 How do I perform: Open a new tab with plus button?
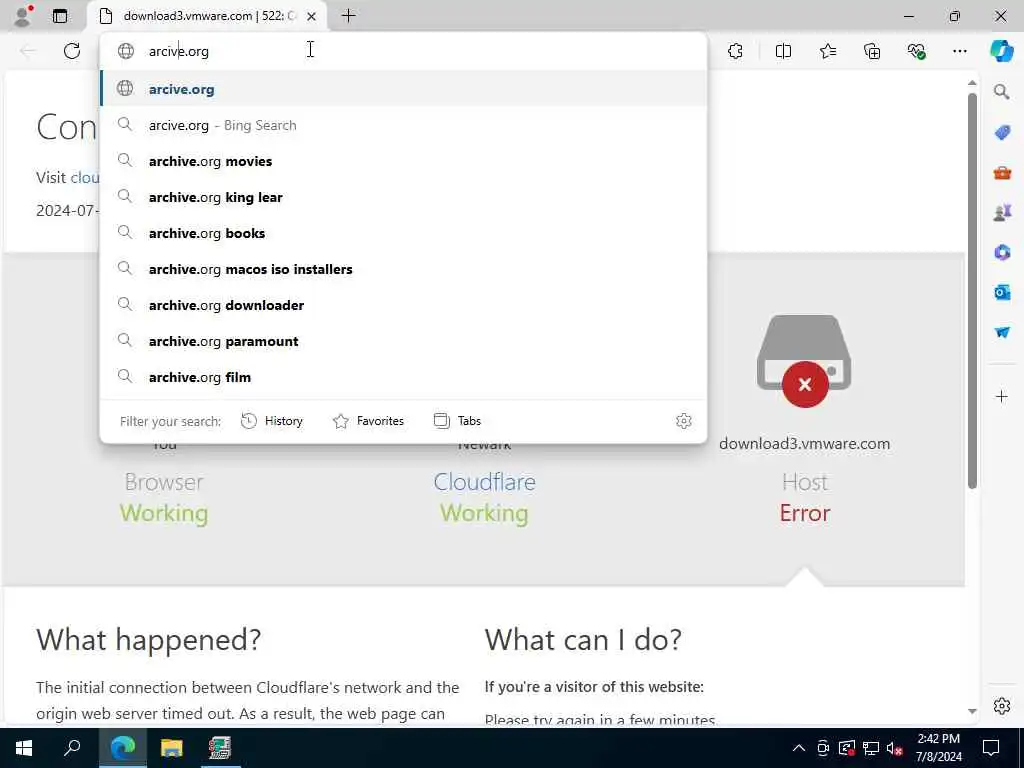[349, 16]
